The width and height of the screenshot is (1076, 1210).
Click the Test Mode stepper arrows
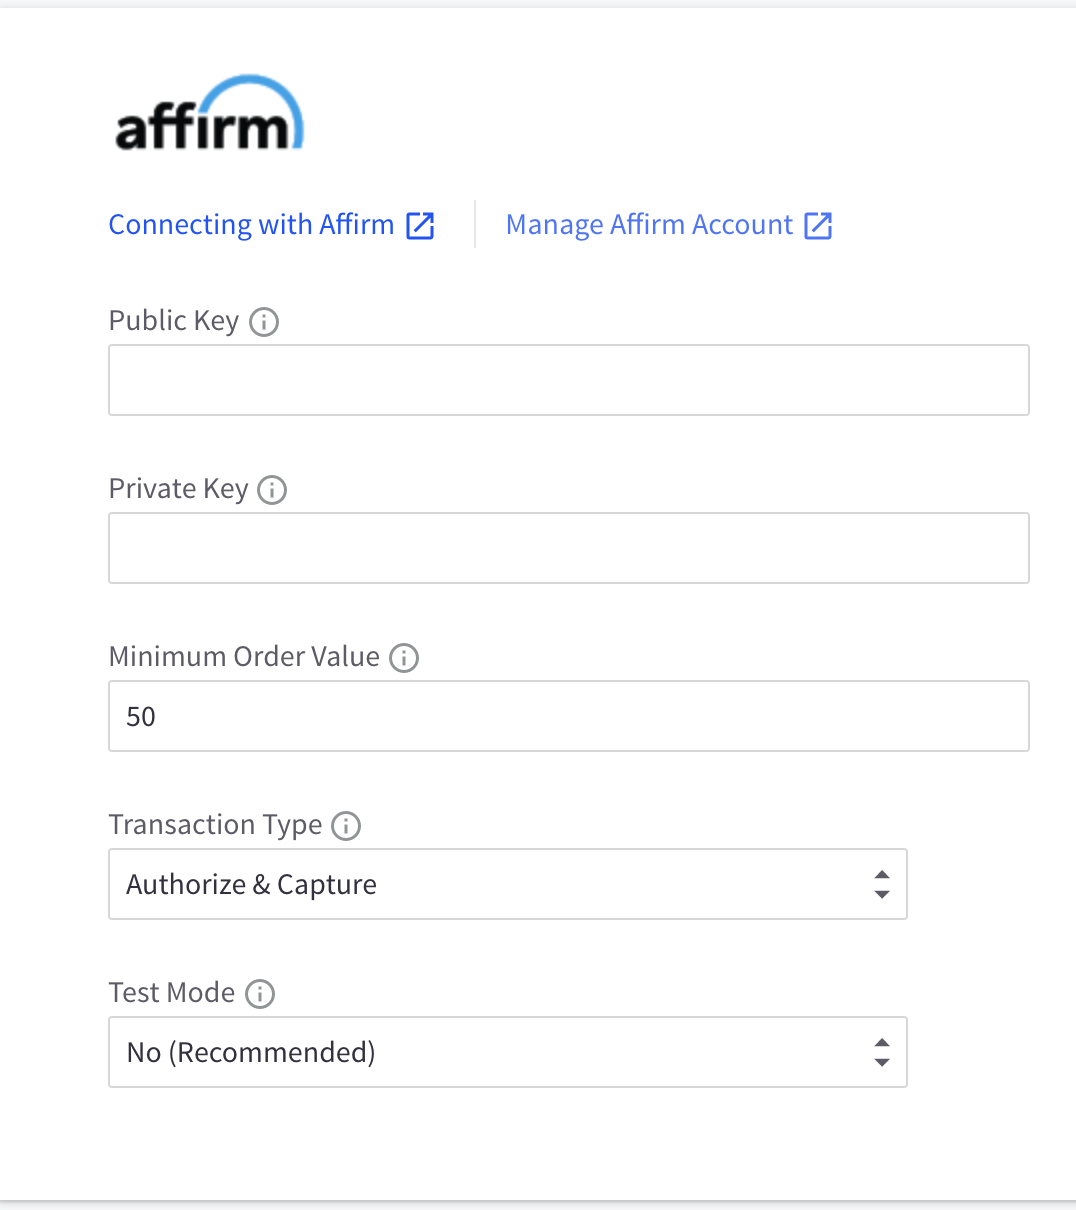point(881,1052)
